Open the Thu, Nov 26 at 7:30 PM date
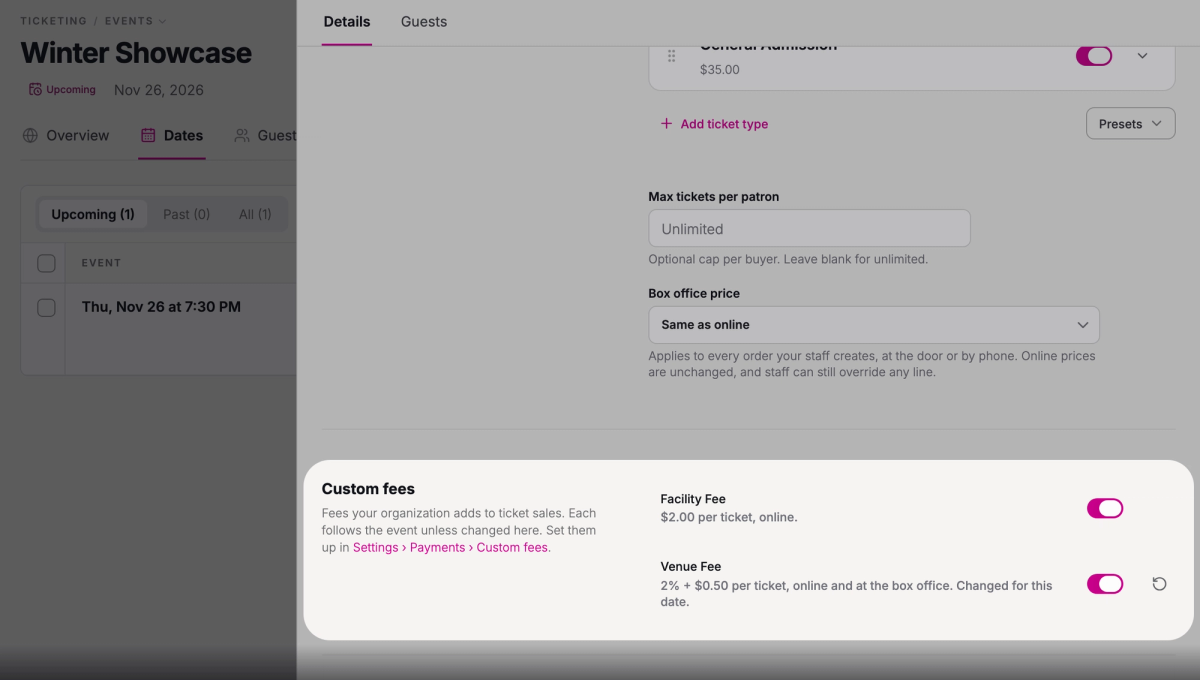 pos(161,307)
